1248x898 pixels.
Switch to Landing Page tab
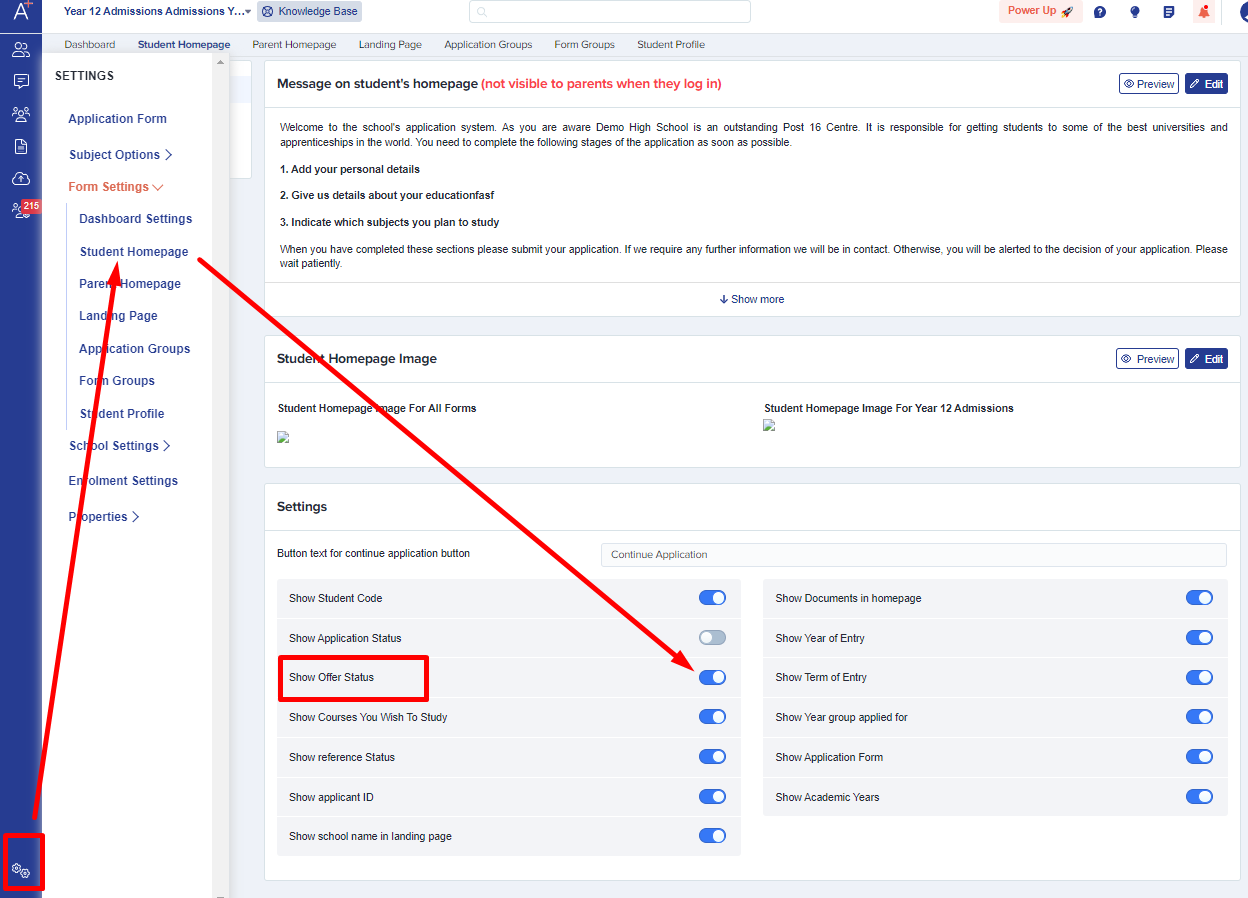tap(390, 45)
